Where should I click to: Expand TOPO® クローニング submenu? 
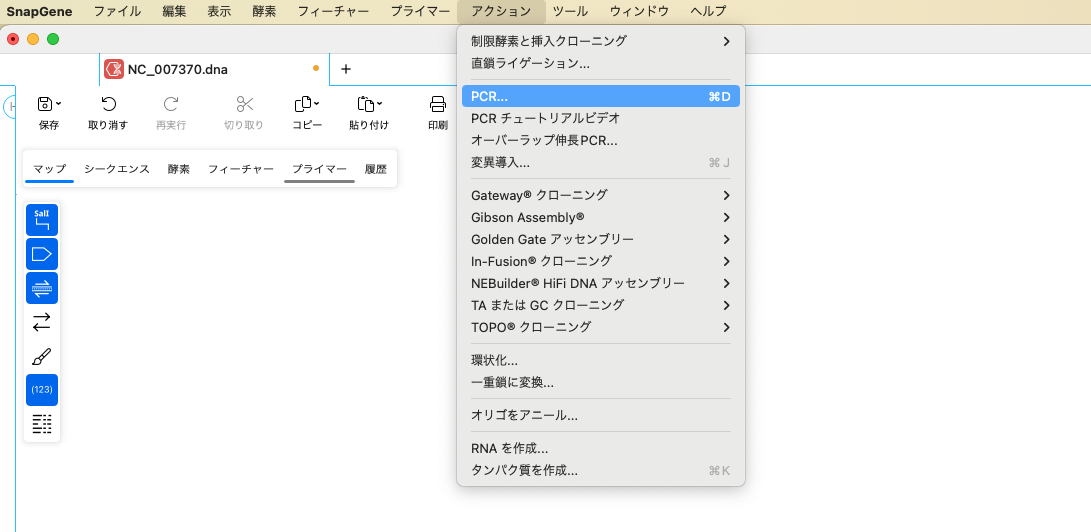600,327
